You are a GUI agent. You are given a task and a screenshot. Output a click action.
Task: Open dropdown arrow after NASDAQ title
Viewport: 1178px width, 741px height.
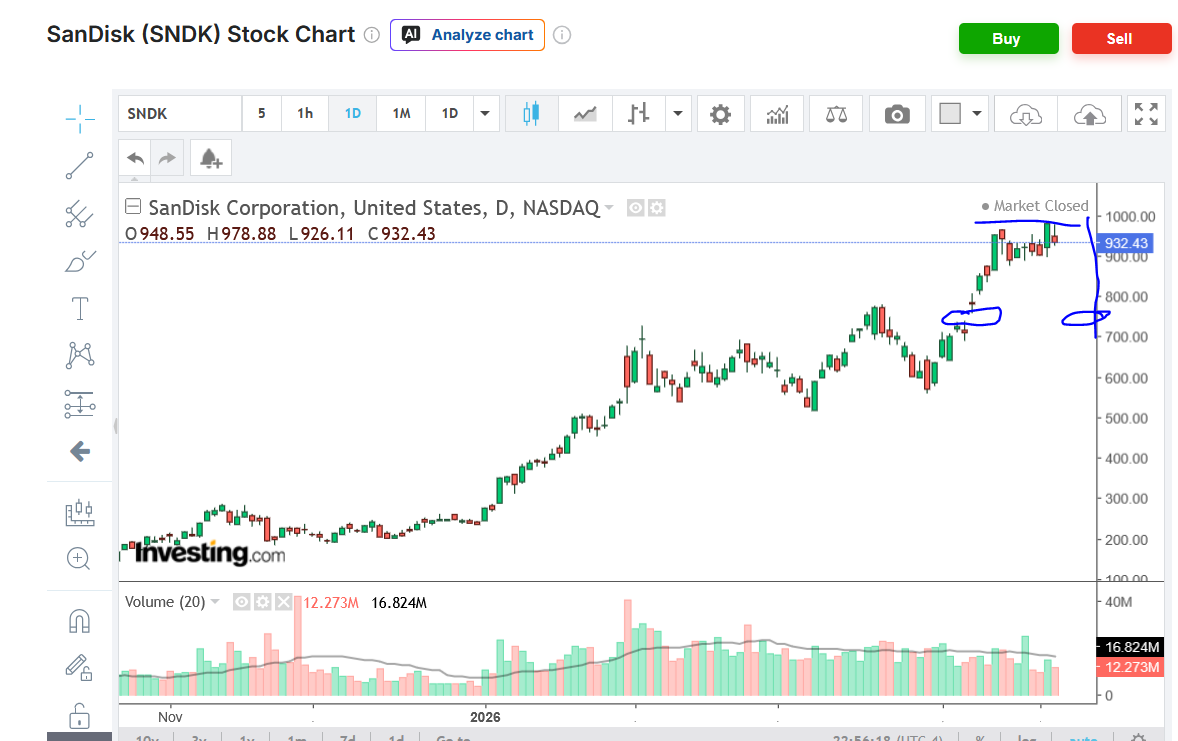[609, 207]
